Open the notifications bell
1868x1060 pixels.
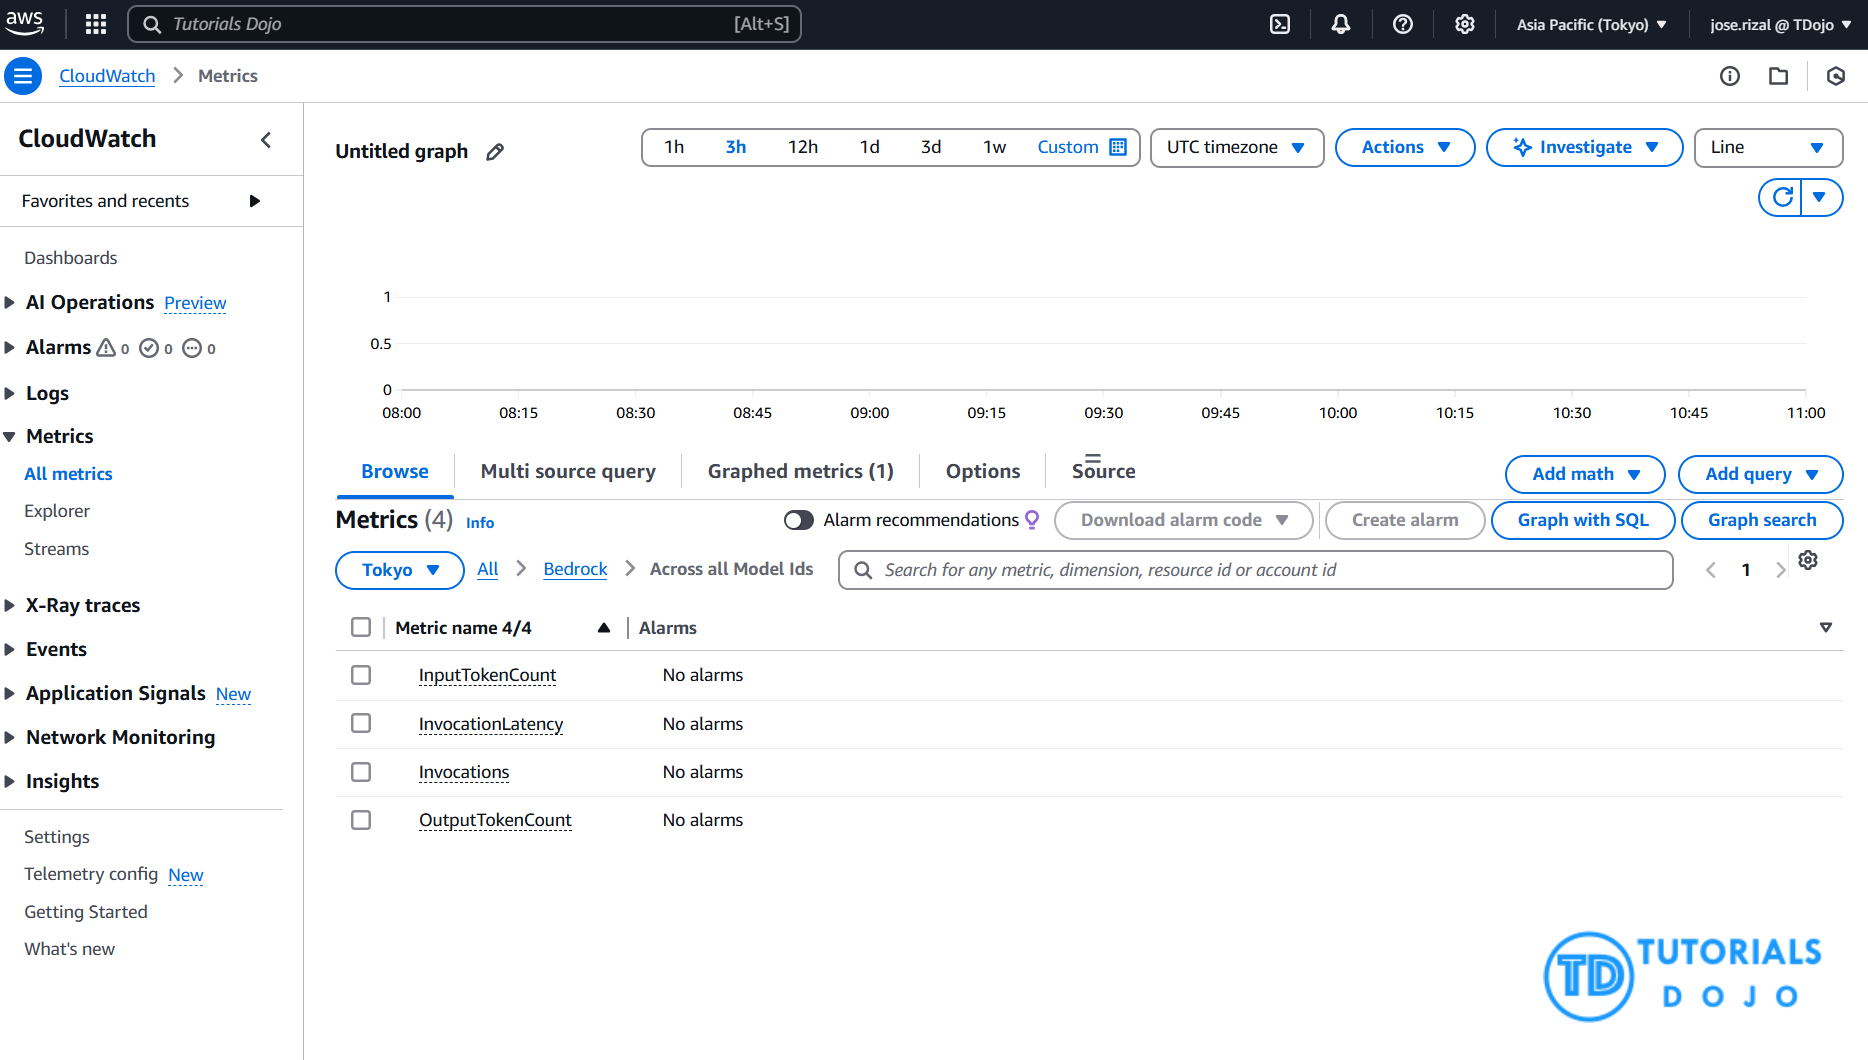point(1341,24)
